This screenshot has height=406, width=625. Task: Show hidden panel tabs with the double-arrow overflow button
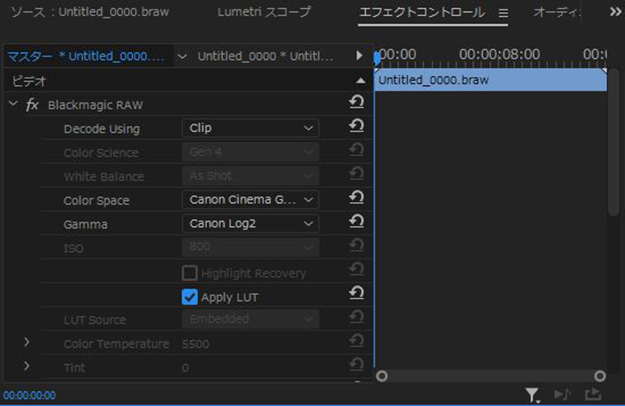click(x=615, y=13)
